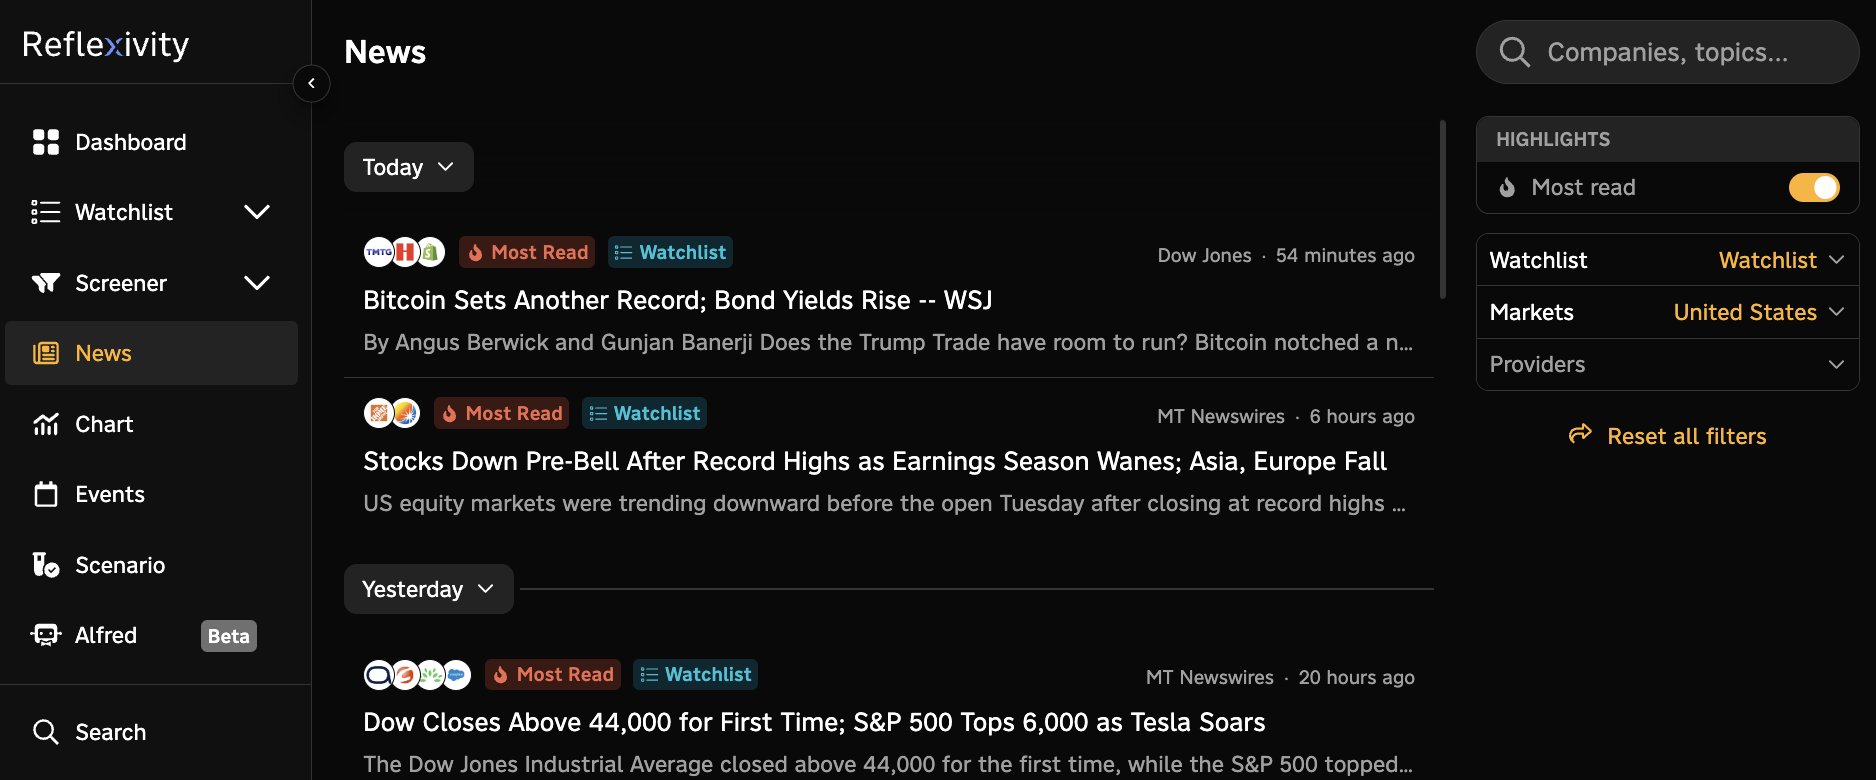
Task: Click the Dashboard grid icon
Action: [x=46, y=142]
